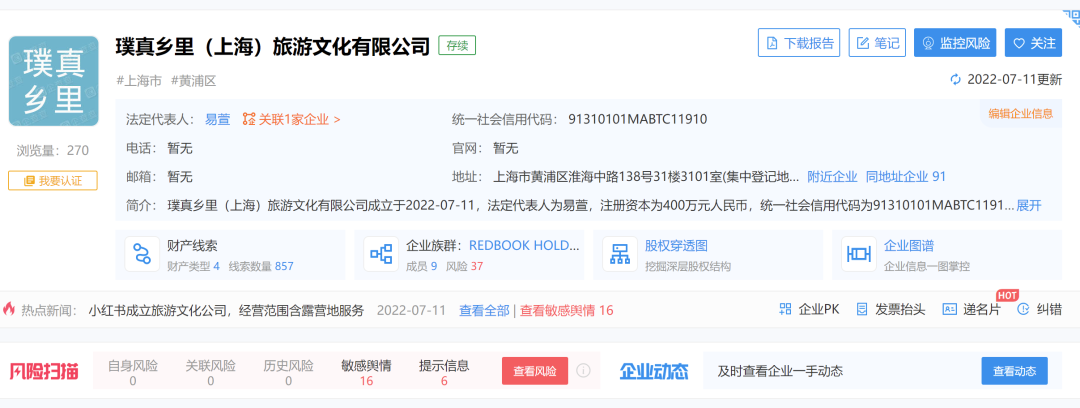Open 附近企业 nearby companies link
The height and width of the screenshot is (408, 1080).
833,176
